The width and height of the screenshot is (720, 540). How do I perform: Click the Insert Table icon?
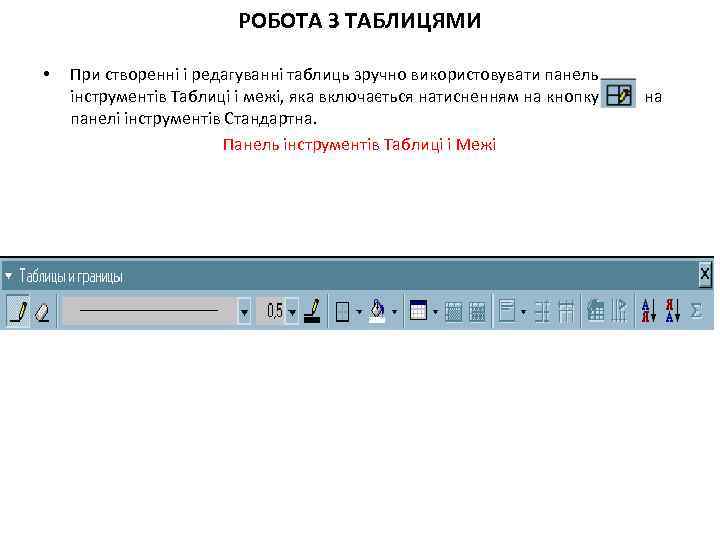(x=418, y=310)
